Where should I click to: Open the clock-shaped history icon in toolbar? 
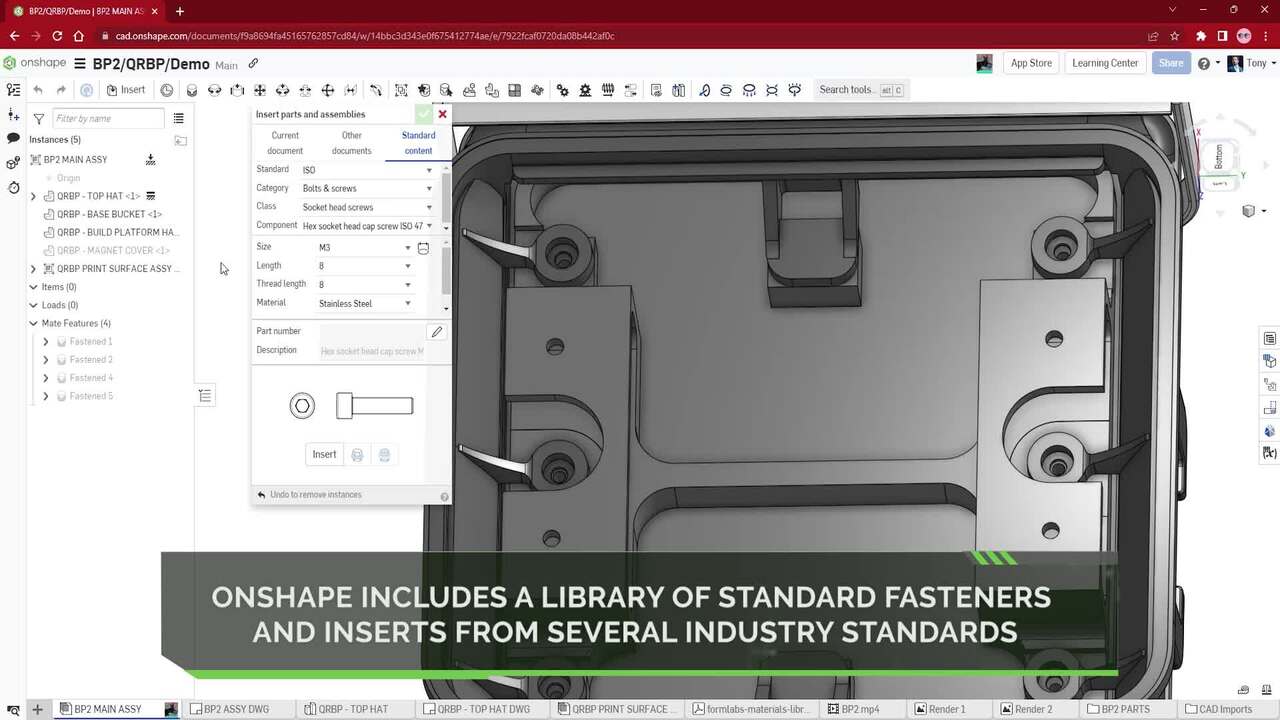167,90
